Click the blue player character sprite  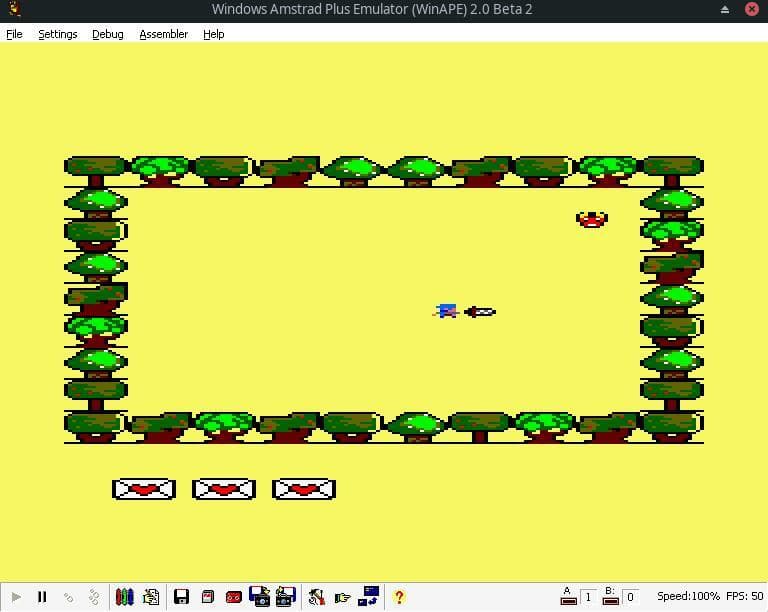click(446, 311)
